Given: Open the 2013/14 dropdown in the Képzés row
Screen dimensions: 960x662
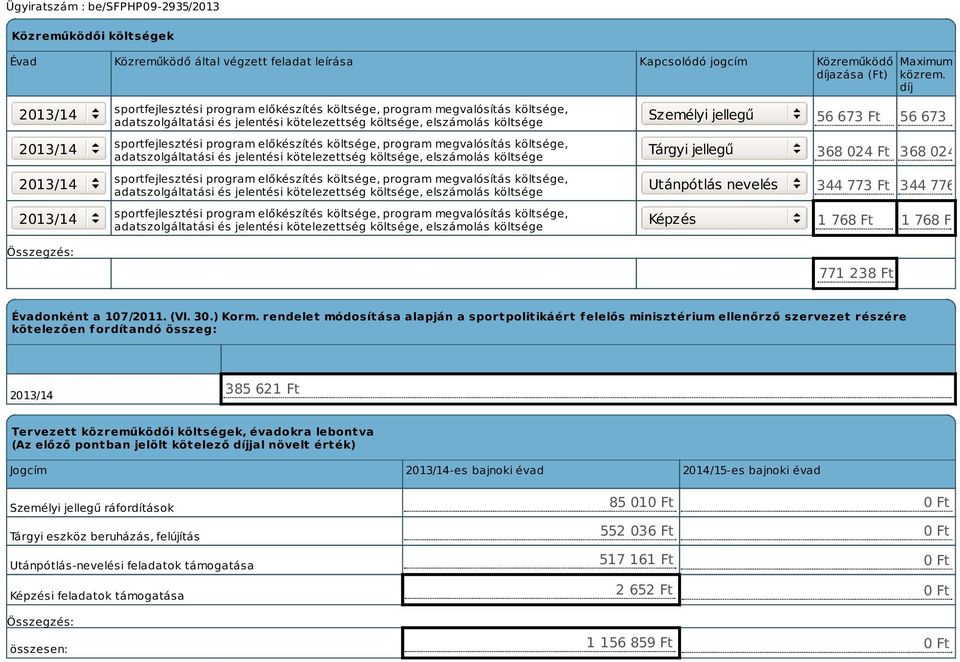Looking at the screenshot, I should tap(59, 219).
